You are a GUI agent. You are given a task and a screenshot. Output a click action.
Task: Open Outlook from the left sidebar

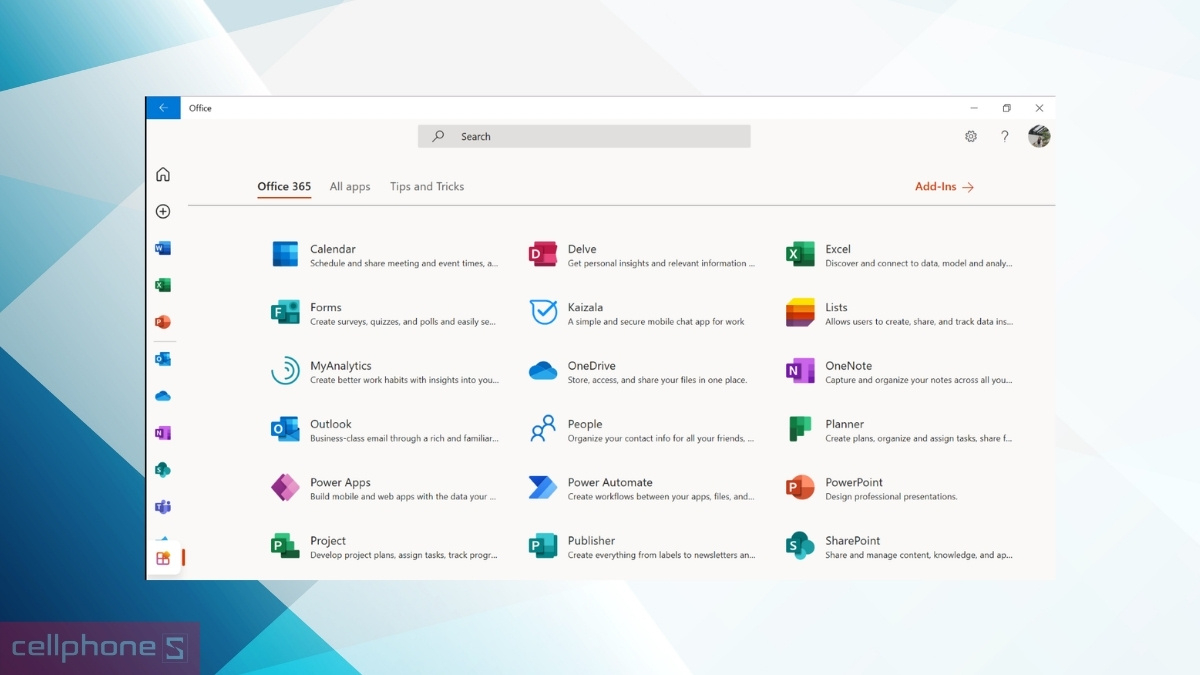click(x=163, y=359)
